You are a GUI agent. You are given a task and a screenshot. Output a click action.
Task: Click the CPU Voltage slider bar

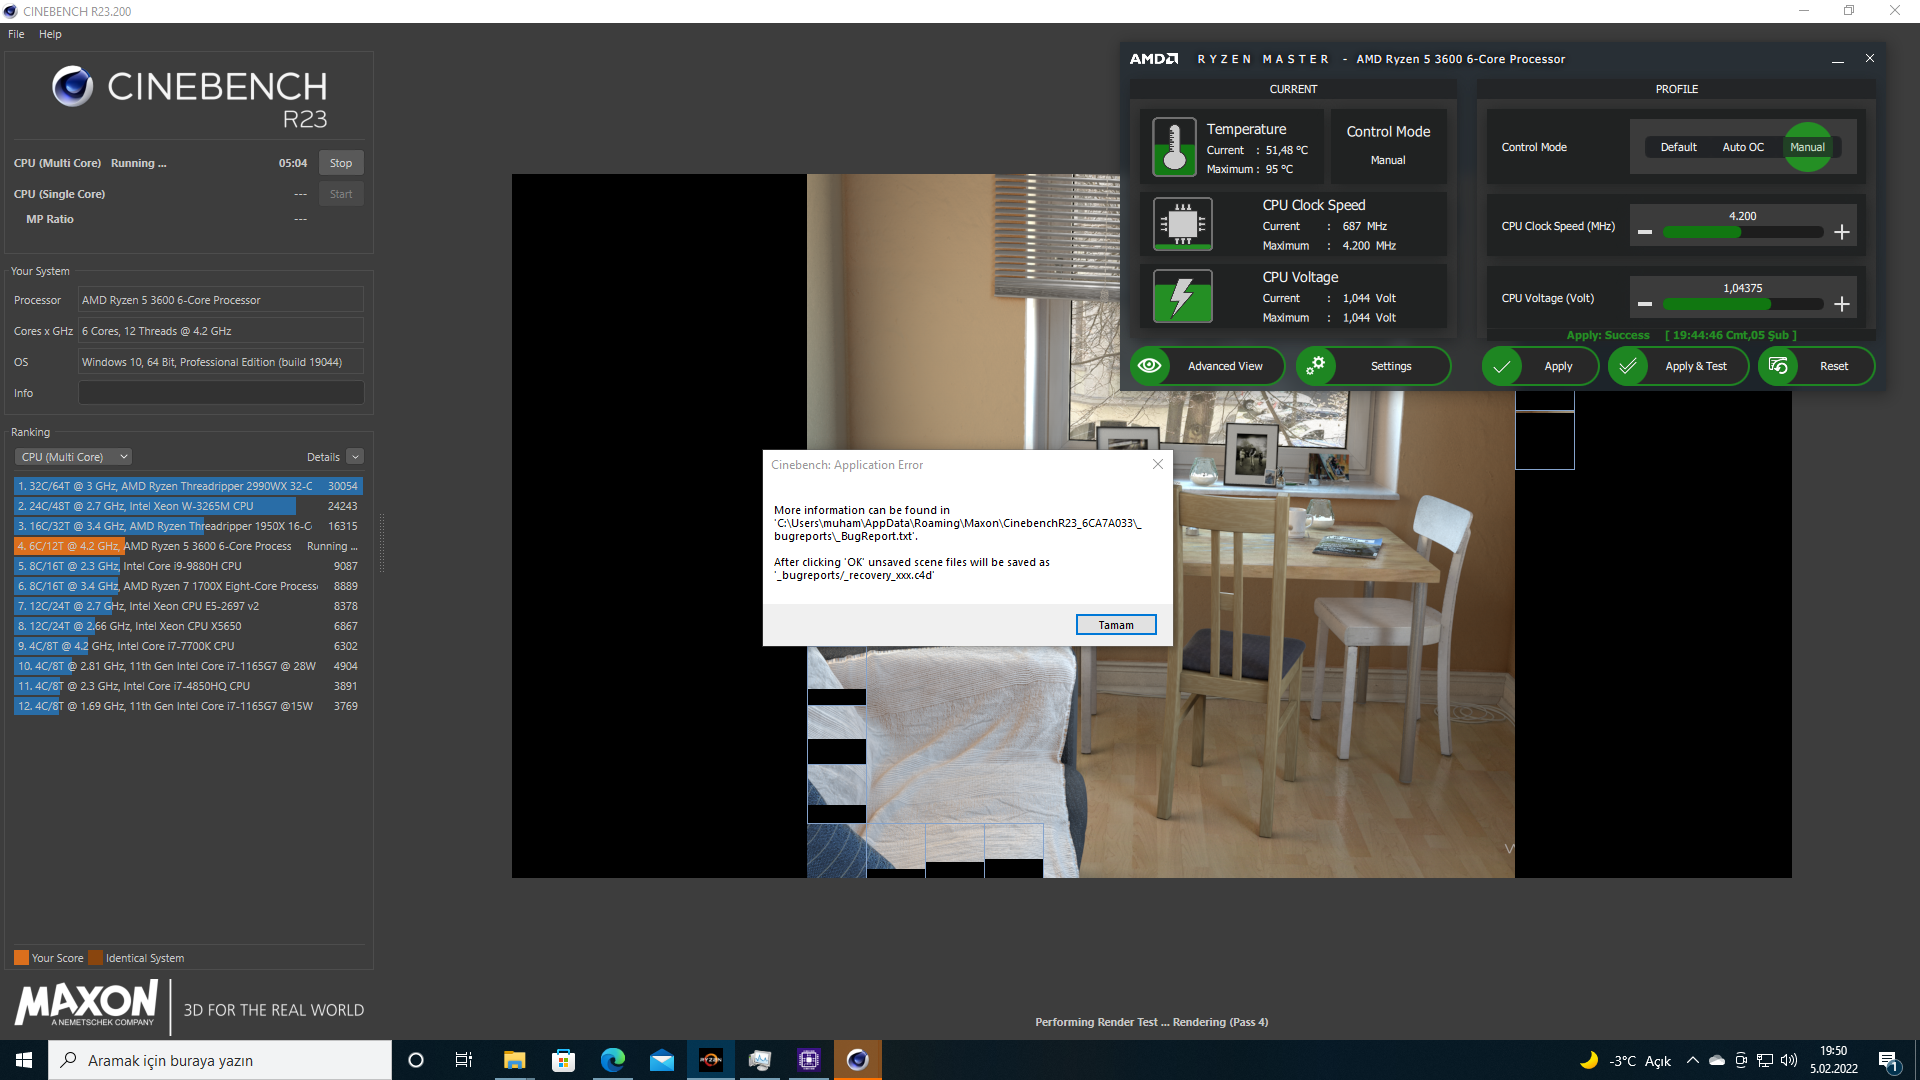click(1743, 304)
